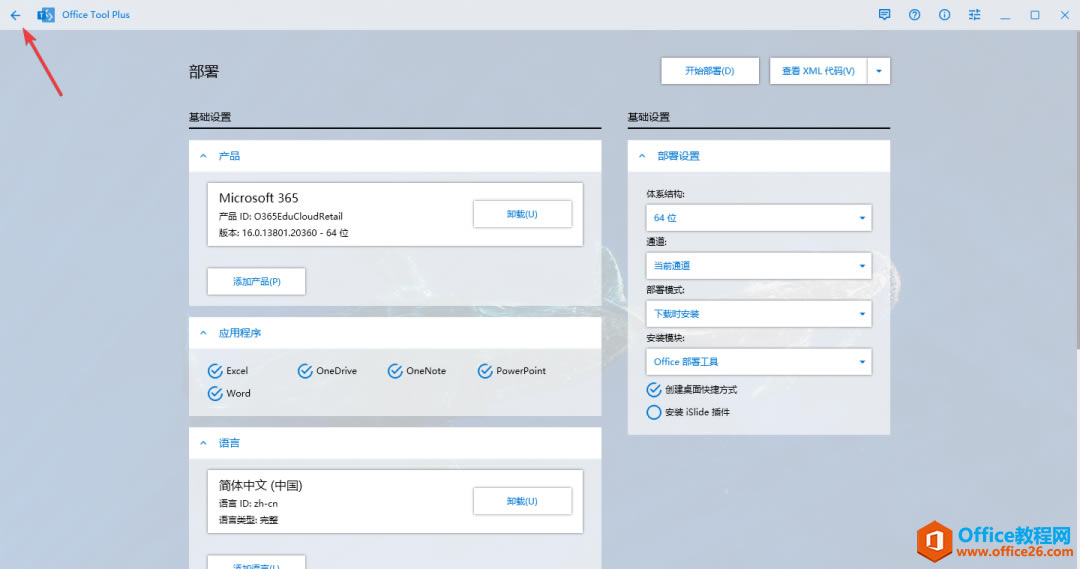Open the about info icon

944,14
